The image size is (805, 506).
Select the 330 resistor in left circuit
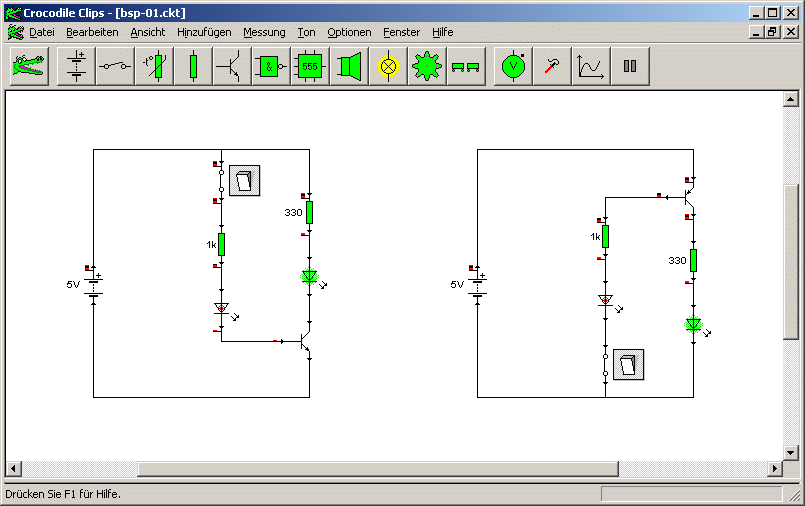pos(309,212)
